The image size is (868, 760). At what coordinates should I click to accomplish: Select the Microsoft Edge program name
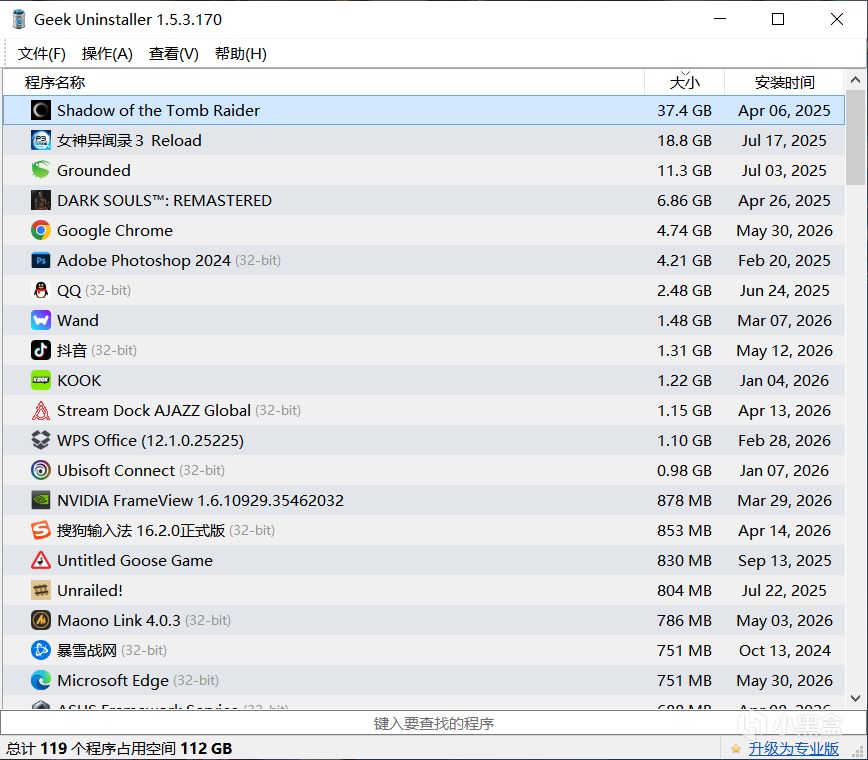tap(112, 680)
